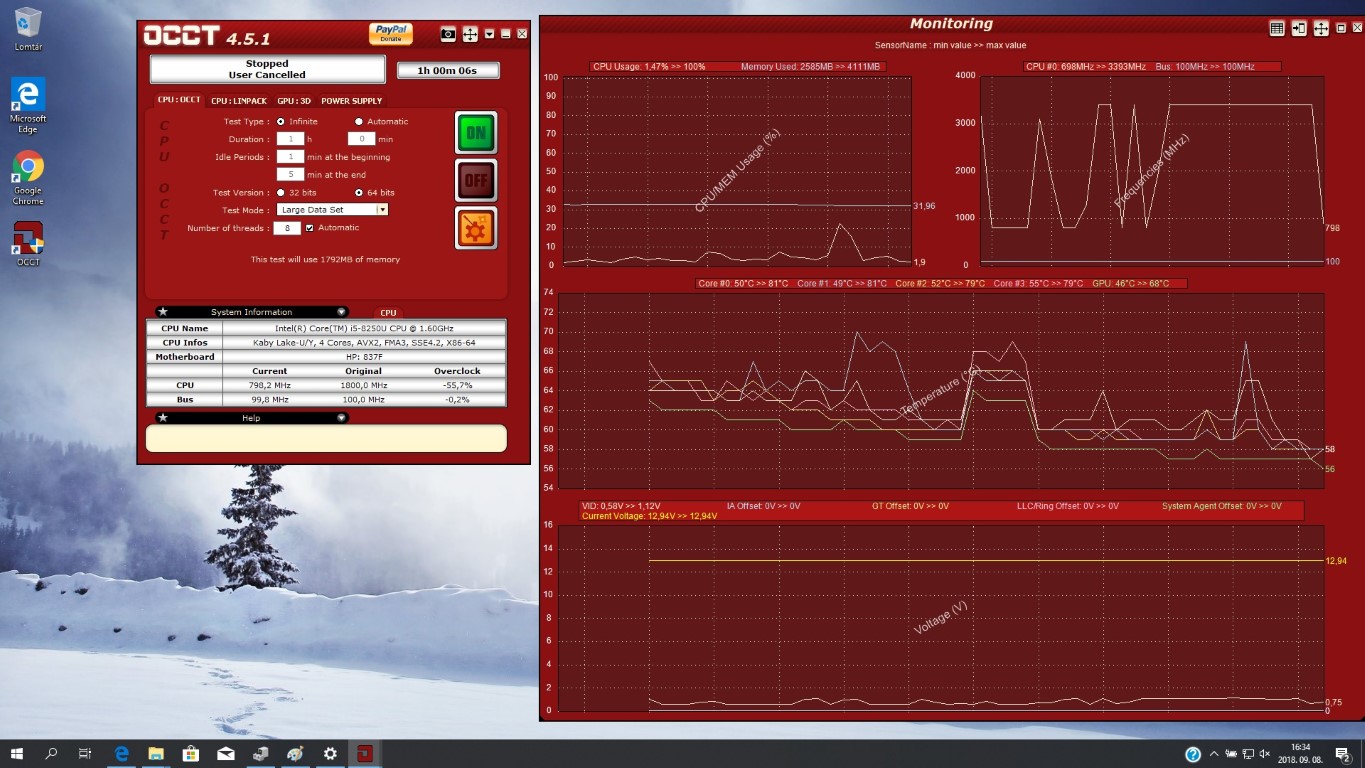This screenshot has height=768, width=1365.
Task: Open File Explorer from the taskbar
Action: [156, 754]
